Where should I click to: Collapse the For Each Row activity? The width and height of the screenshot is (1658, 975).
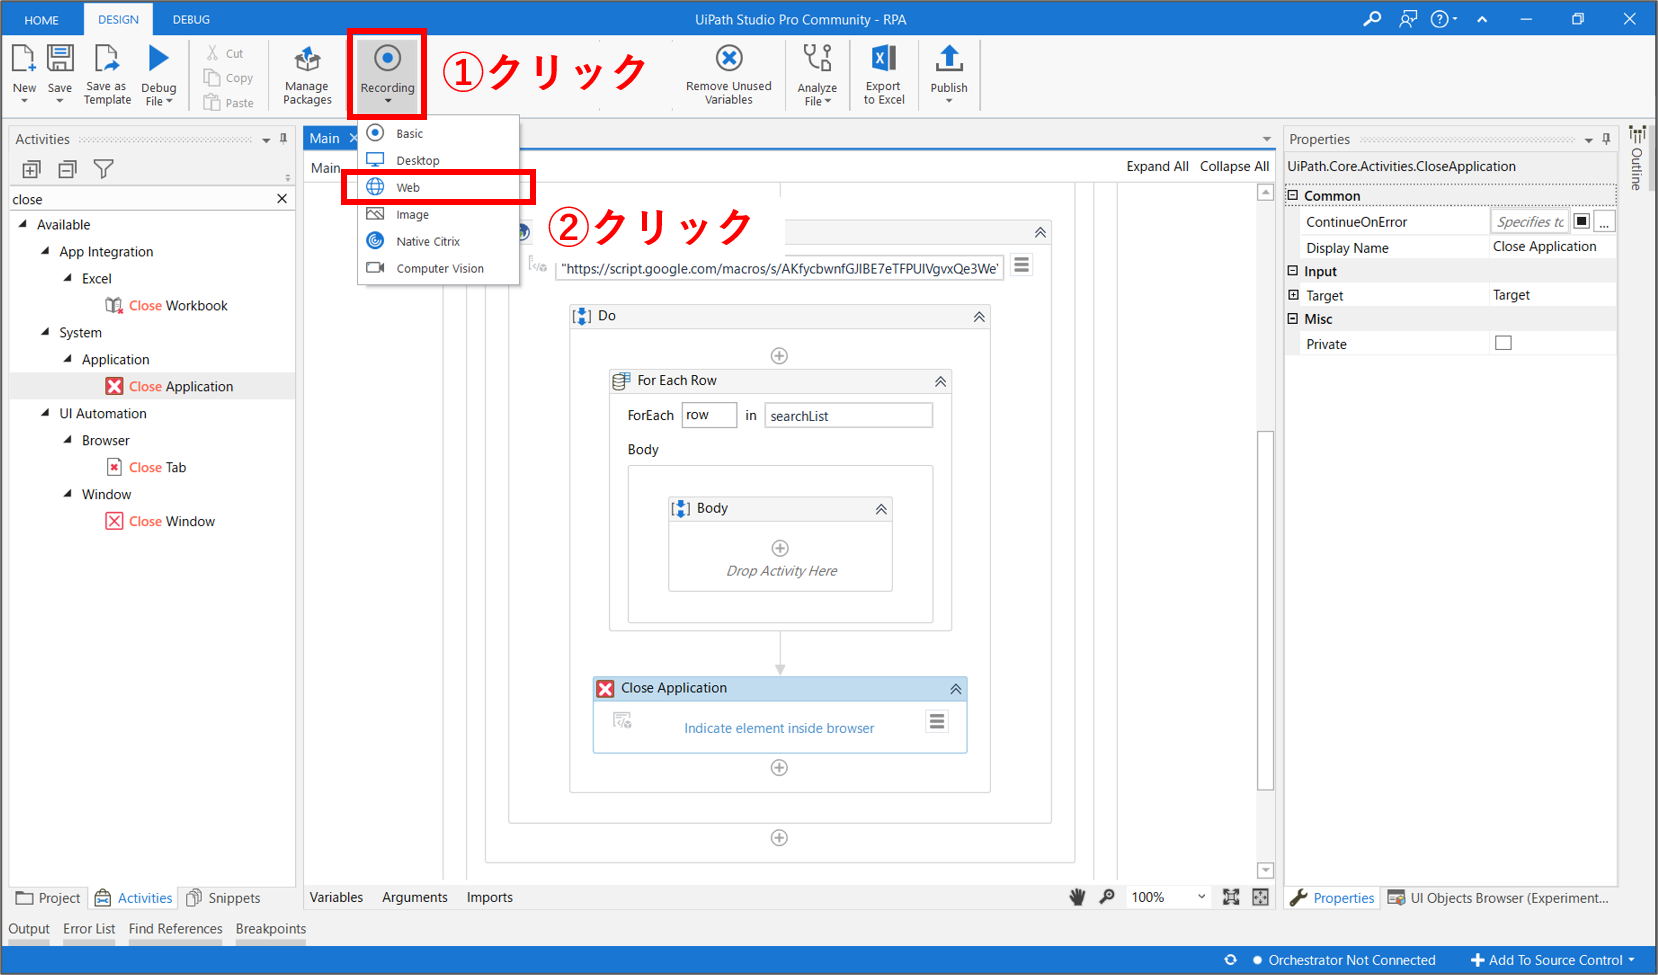940,381
